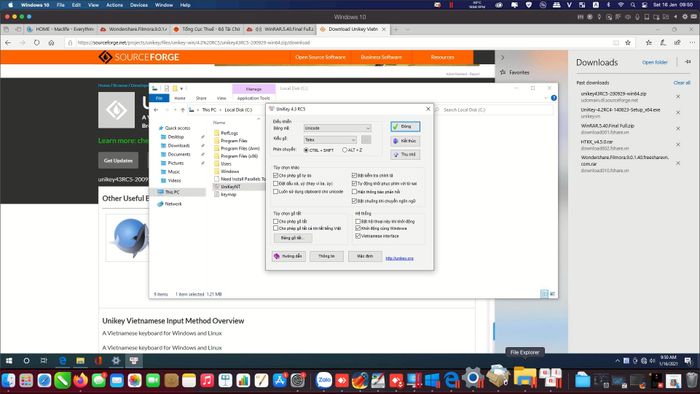This screenshot has width=700, height=394.
Task: Click the Search Local Disk (C:) field
Action: tap(493, 110)
